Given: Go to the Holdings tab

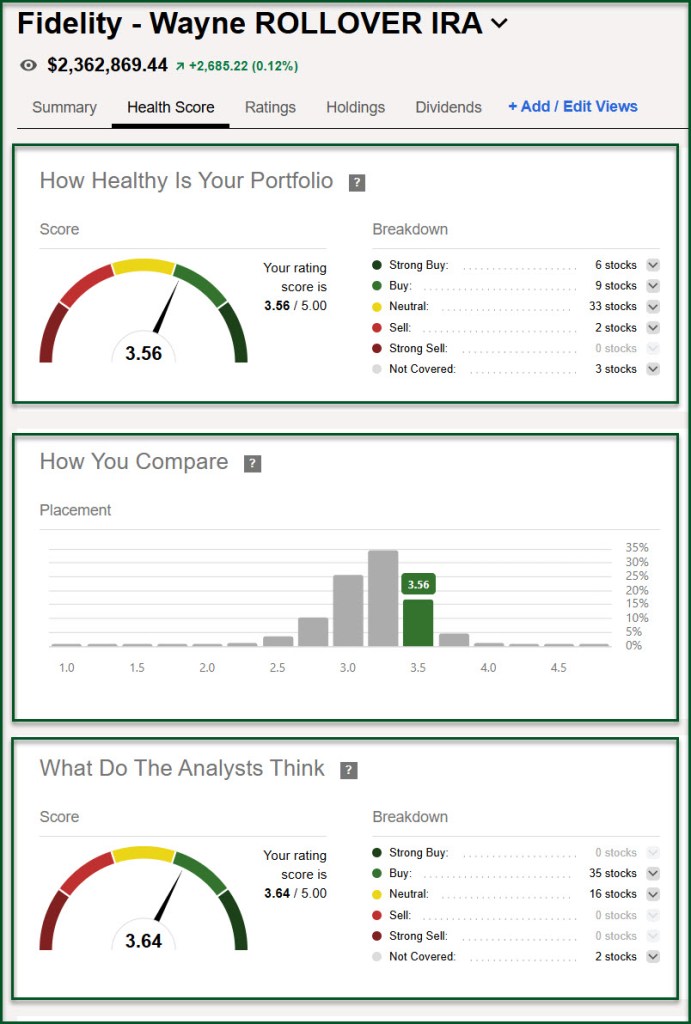Looking at the screenshot, I should pos(355,108).
